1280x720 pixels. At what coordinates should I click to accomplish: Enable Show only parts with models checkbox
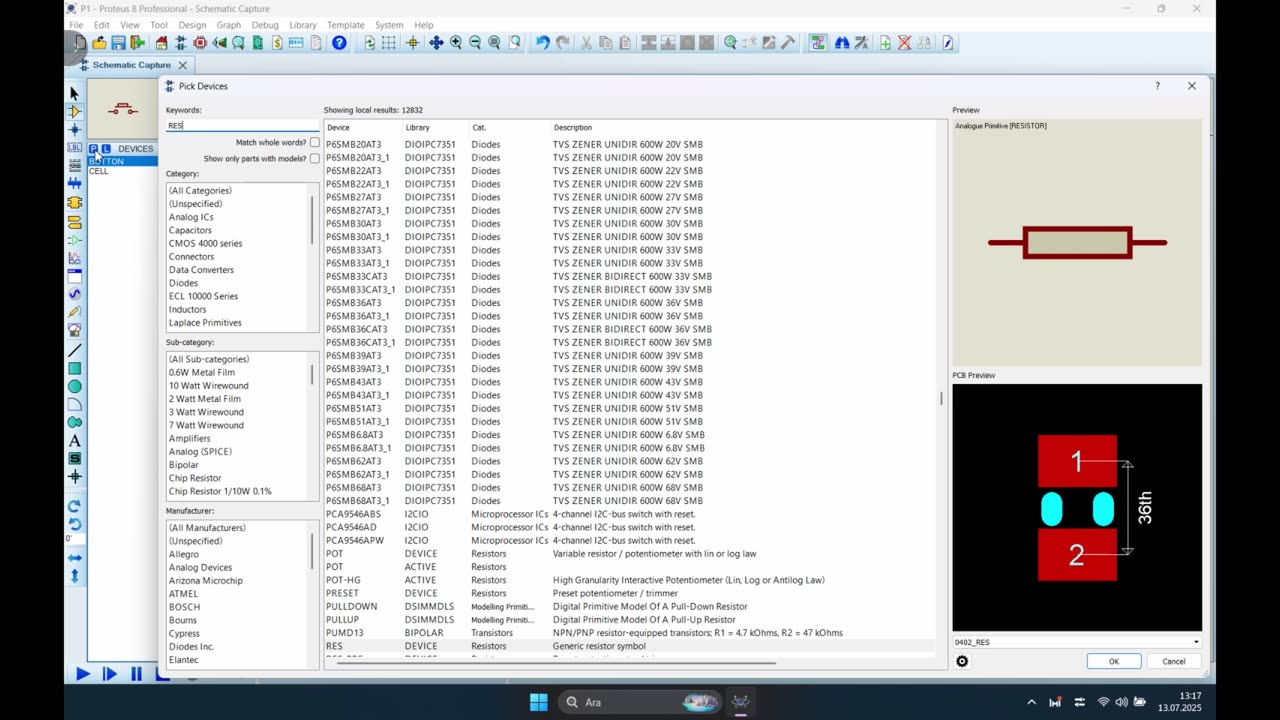315,159
